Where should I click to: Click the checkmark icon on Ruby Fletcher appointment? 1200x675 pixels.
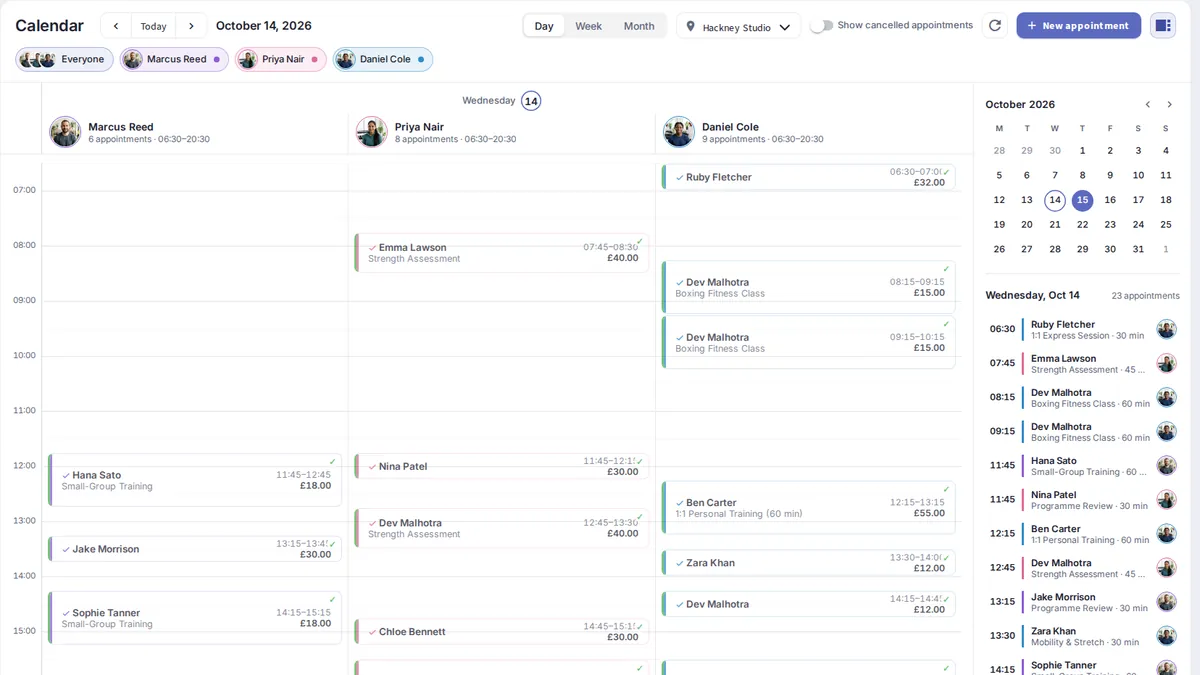680,178
